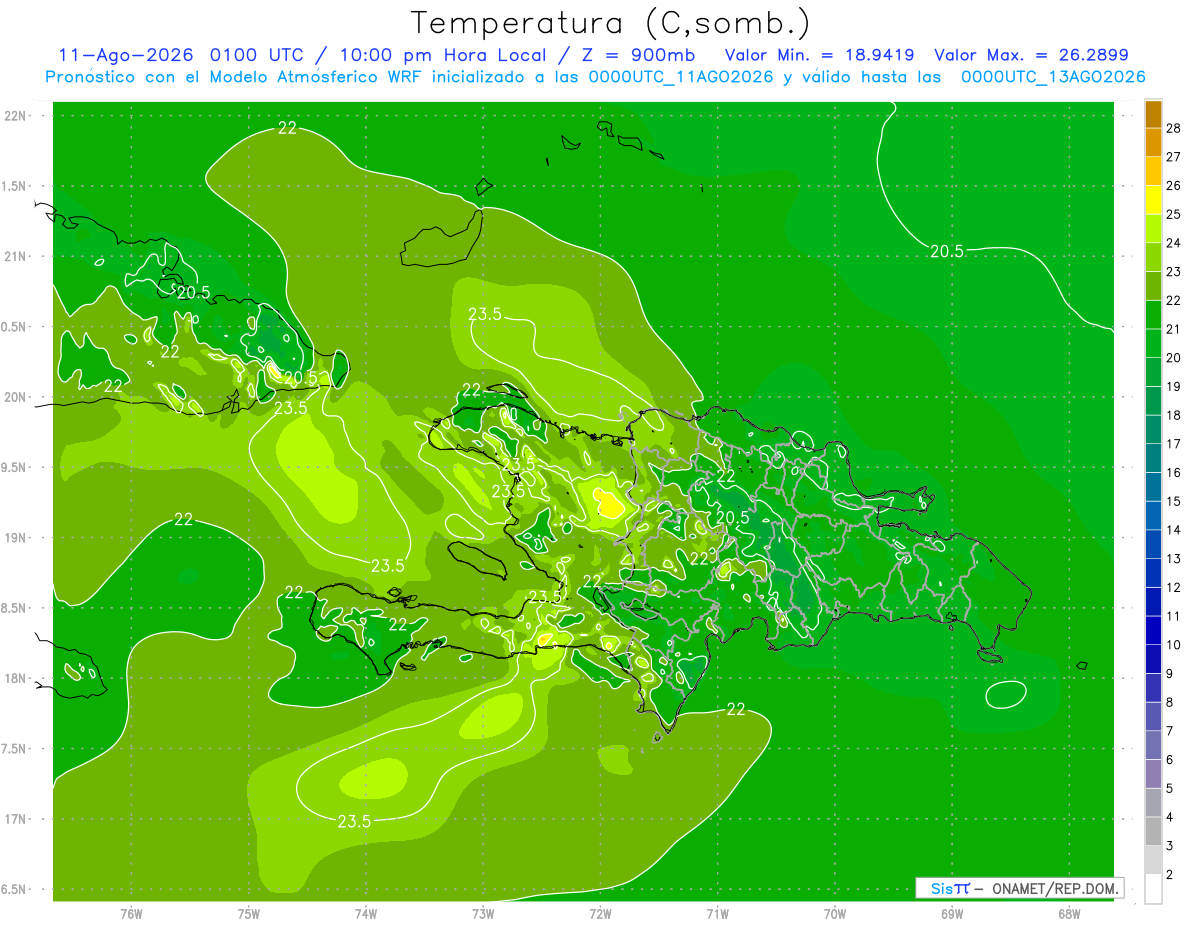Click the "22" contour label near 22N at the top

[288, 127]
